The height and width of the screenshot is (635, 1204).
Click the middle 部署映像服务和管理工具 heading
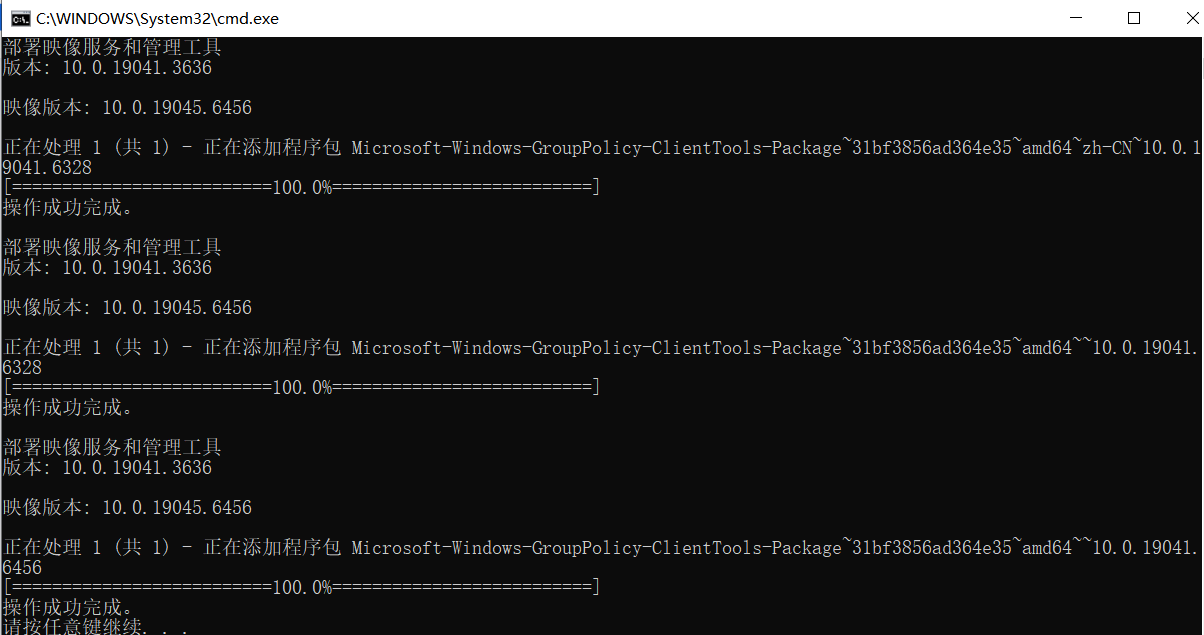112,247
